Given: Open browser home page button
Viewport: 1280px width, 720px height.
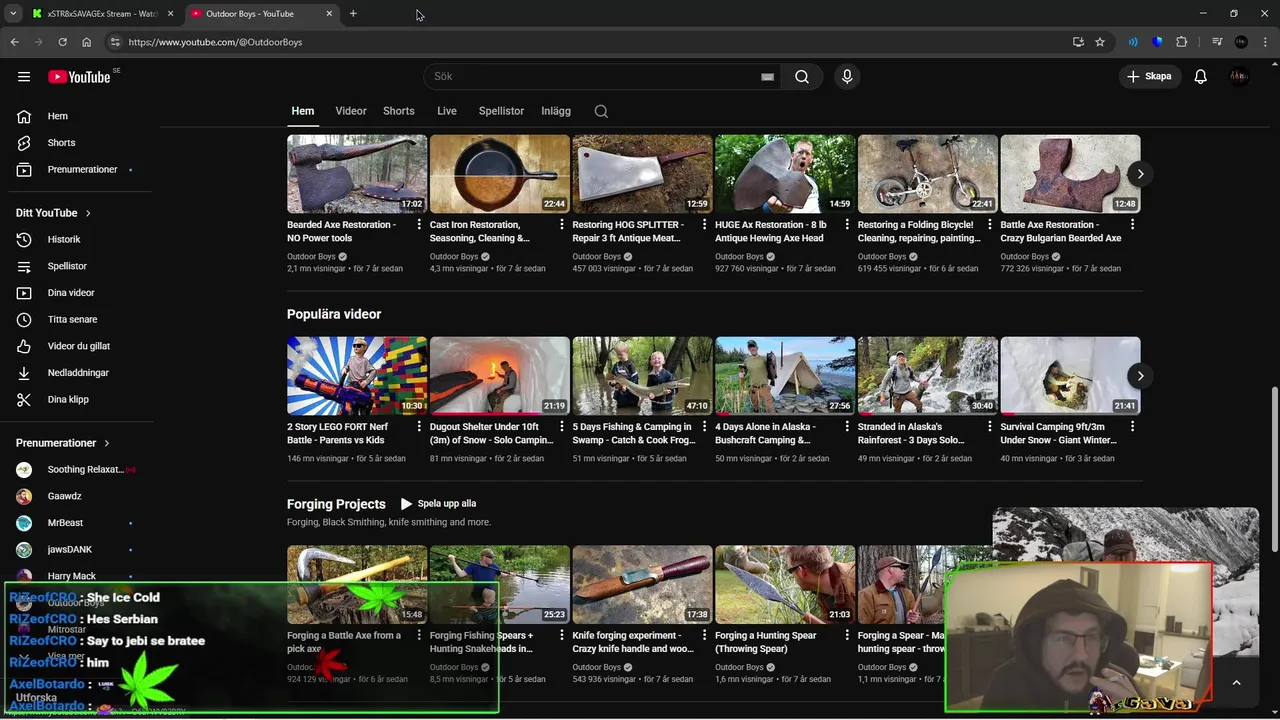Looking at the screenshot, I should (87, 42).
